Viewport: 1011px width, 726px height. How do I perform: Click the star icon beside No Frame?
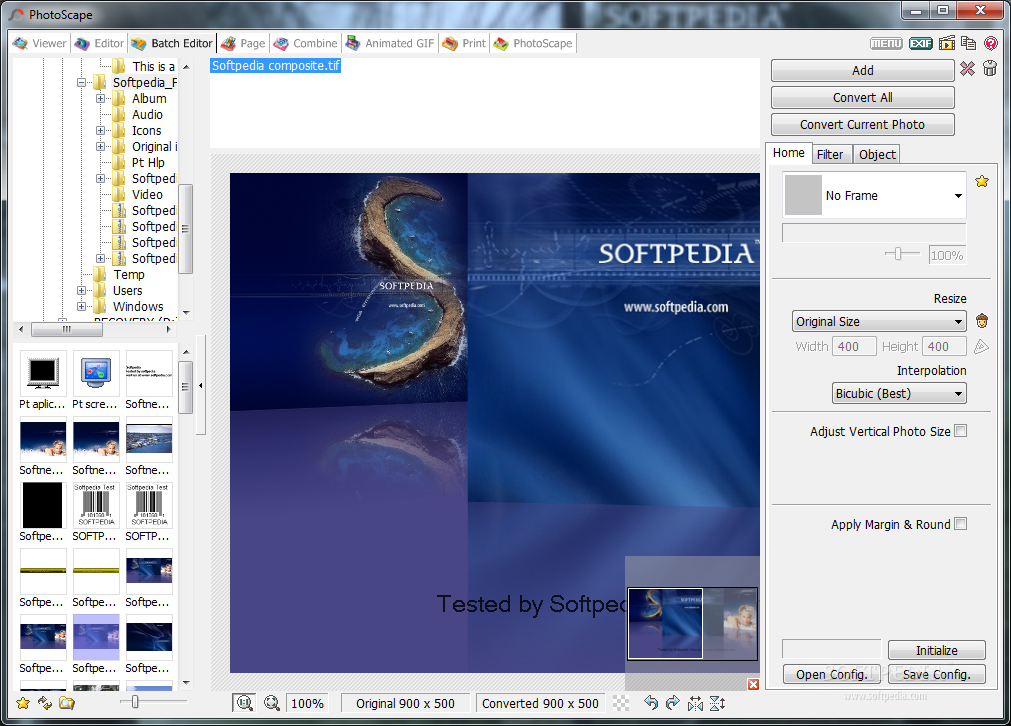click(x=982, y=181)
